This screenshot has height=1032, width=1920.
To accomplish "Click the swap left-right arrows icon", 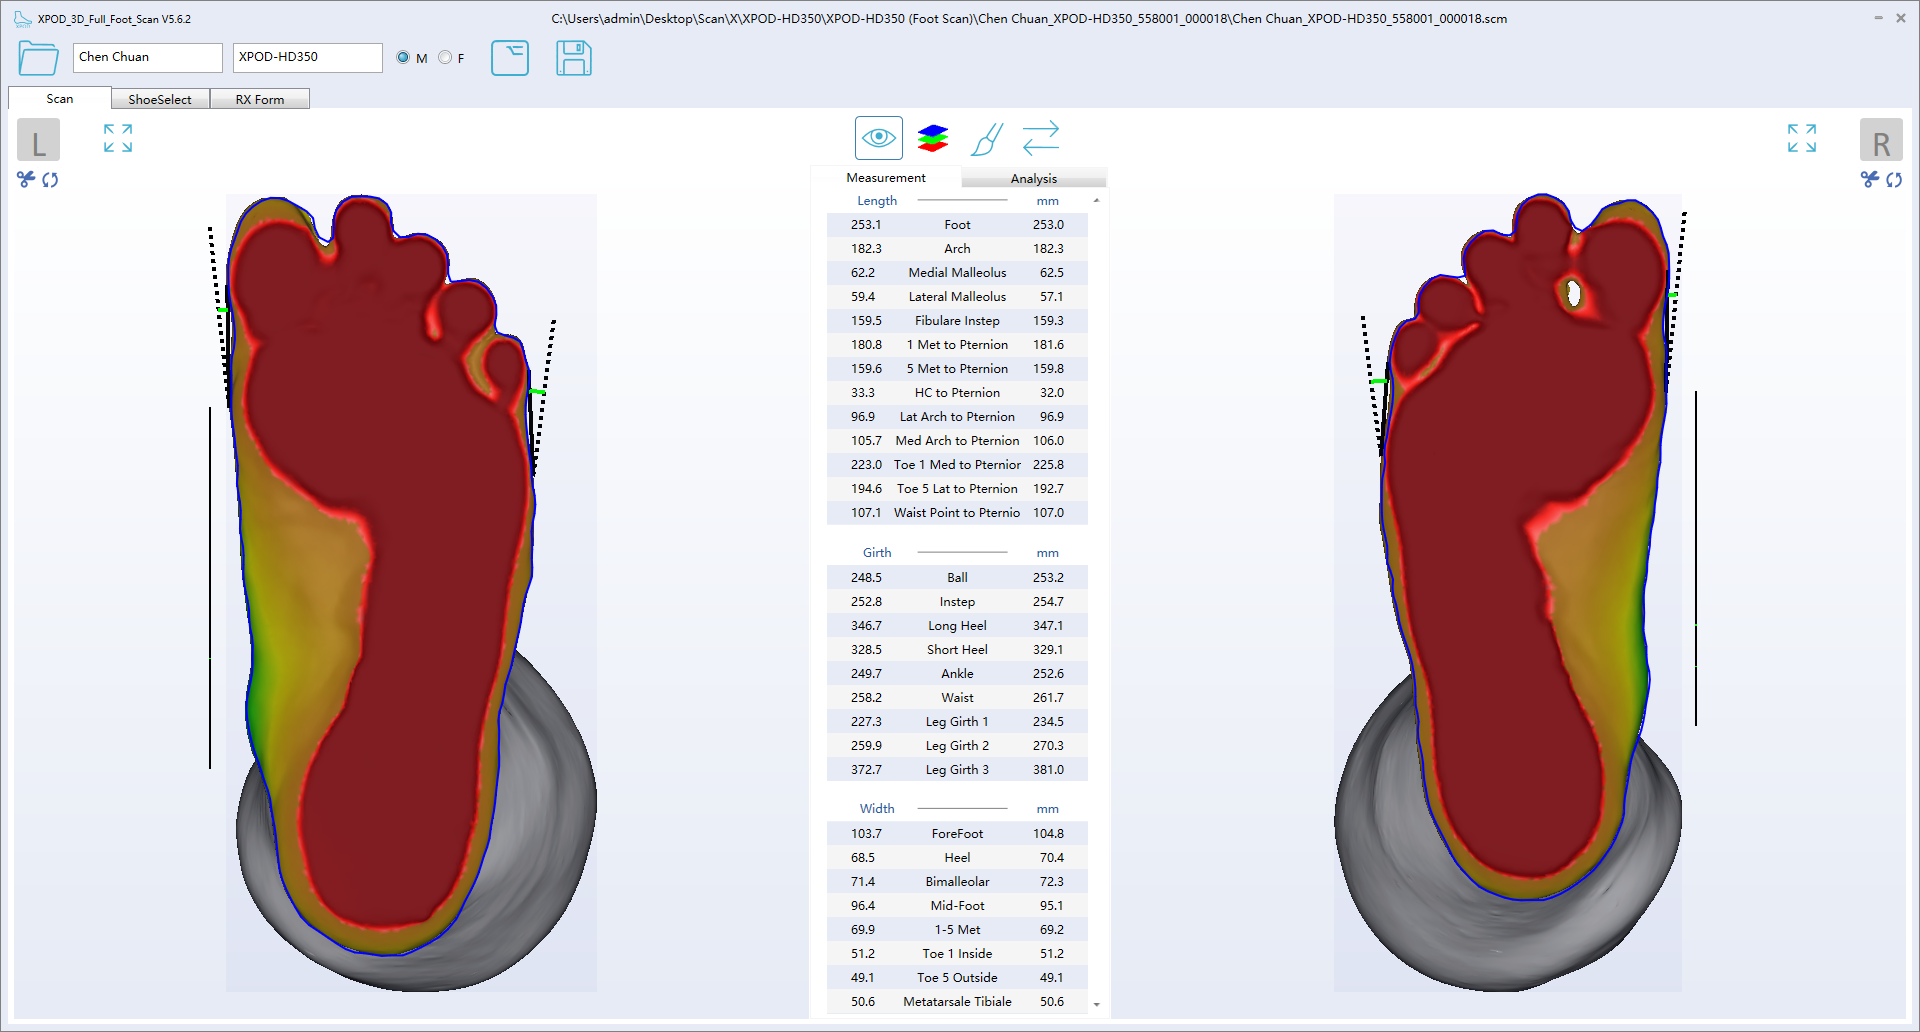I will pos(1040,138).
